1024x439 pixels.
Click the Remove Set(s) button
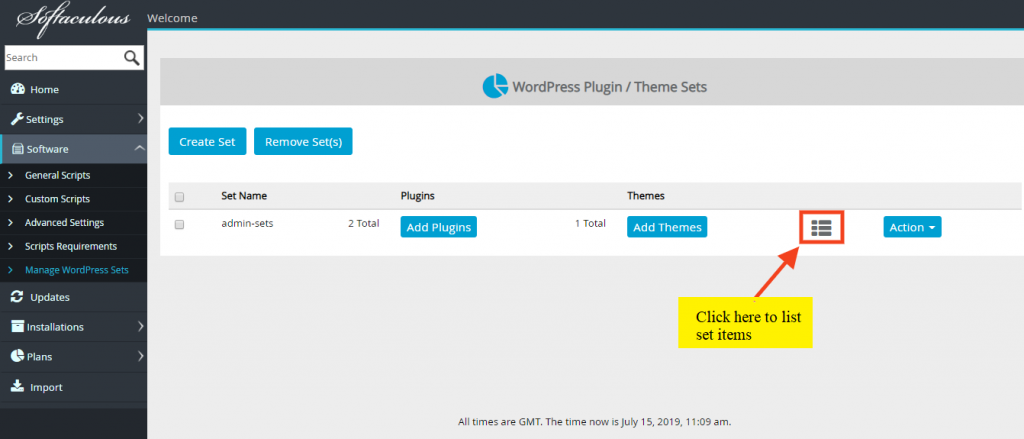pos(303,141)
